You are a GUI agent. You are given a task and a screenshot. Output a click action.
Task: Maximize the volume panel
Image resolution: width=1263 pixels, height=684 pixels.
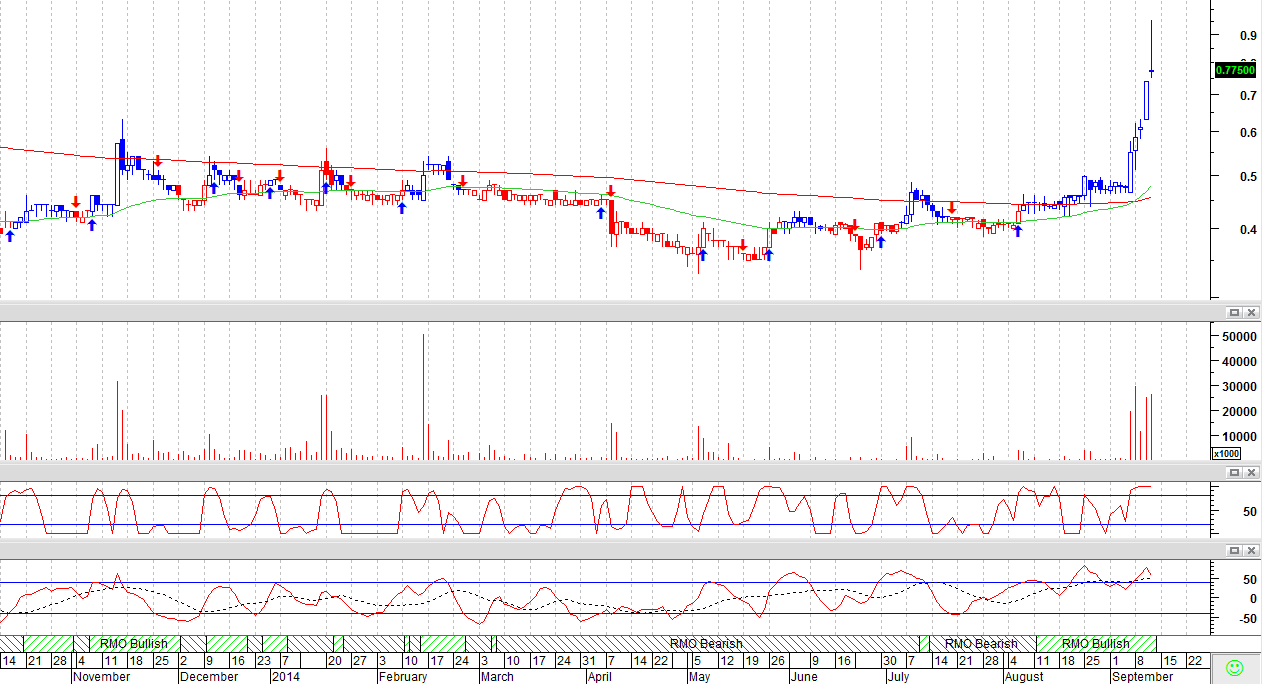pyautogui.click(x=1234, y=312)
